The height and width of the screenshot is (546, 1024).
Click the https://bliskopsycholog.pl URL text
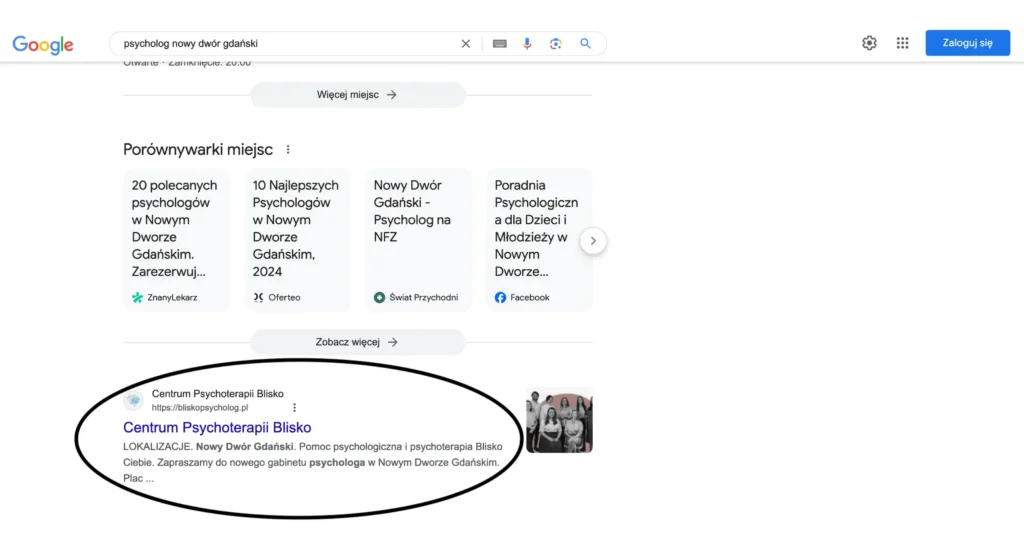click(x=200, y=408)
